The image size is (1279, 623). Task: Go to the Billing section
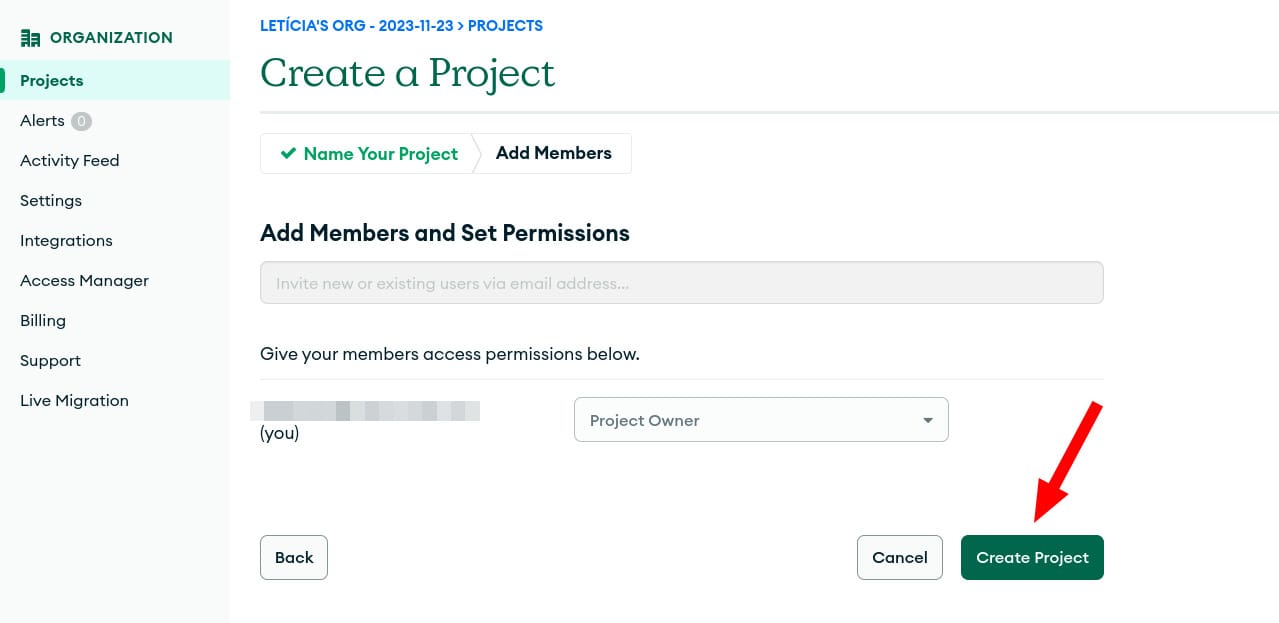(43, 320)
